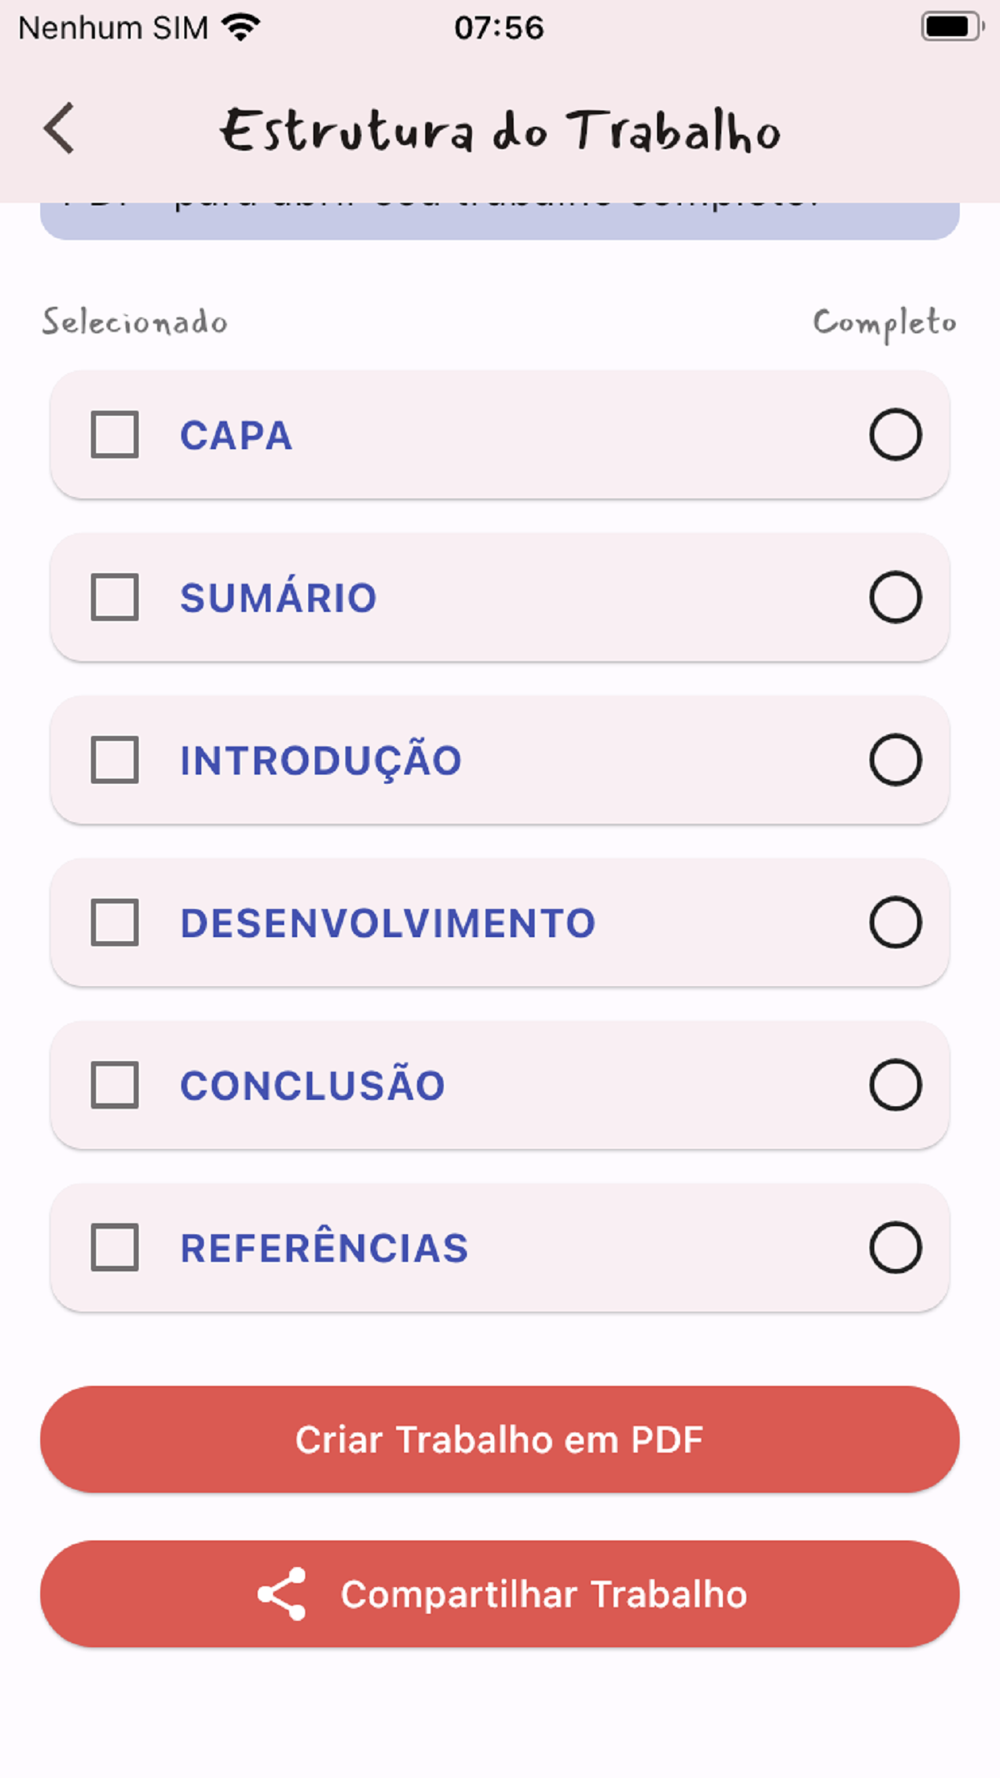1000x1778 pixels.
Task: Tick the SUMÁRIO checkbox
Action: point(115,598)
